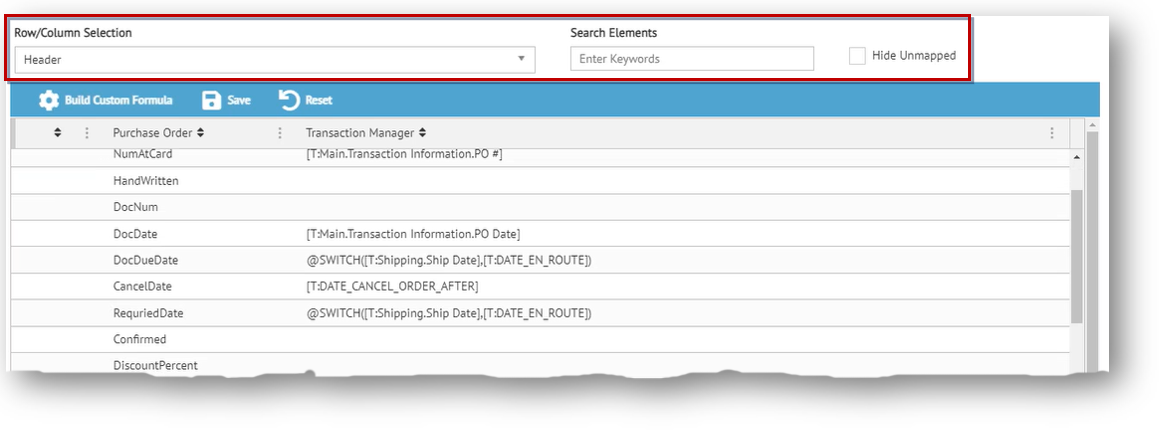Viewport: 1160px width, 430px height.
Task: Click the grid's scroll up arrow
Action: [1077, 157]
